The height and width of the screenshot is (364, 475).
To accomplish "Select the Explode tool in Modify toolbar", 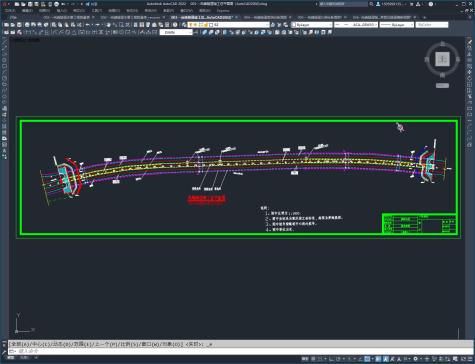I will (469, 145).
